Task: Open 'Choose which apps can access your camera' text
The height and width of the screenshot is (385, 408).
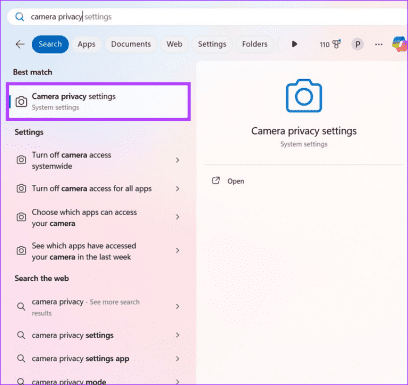Action: pos(84,218)
